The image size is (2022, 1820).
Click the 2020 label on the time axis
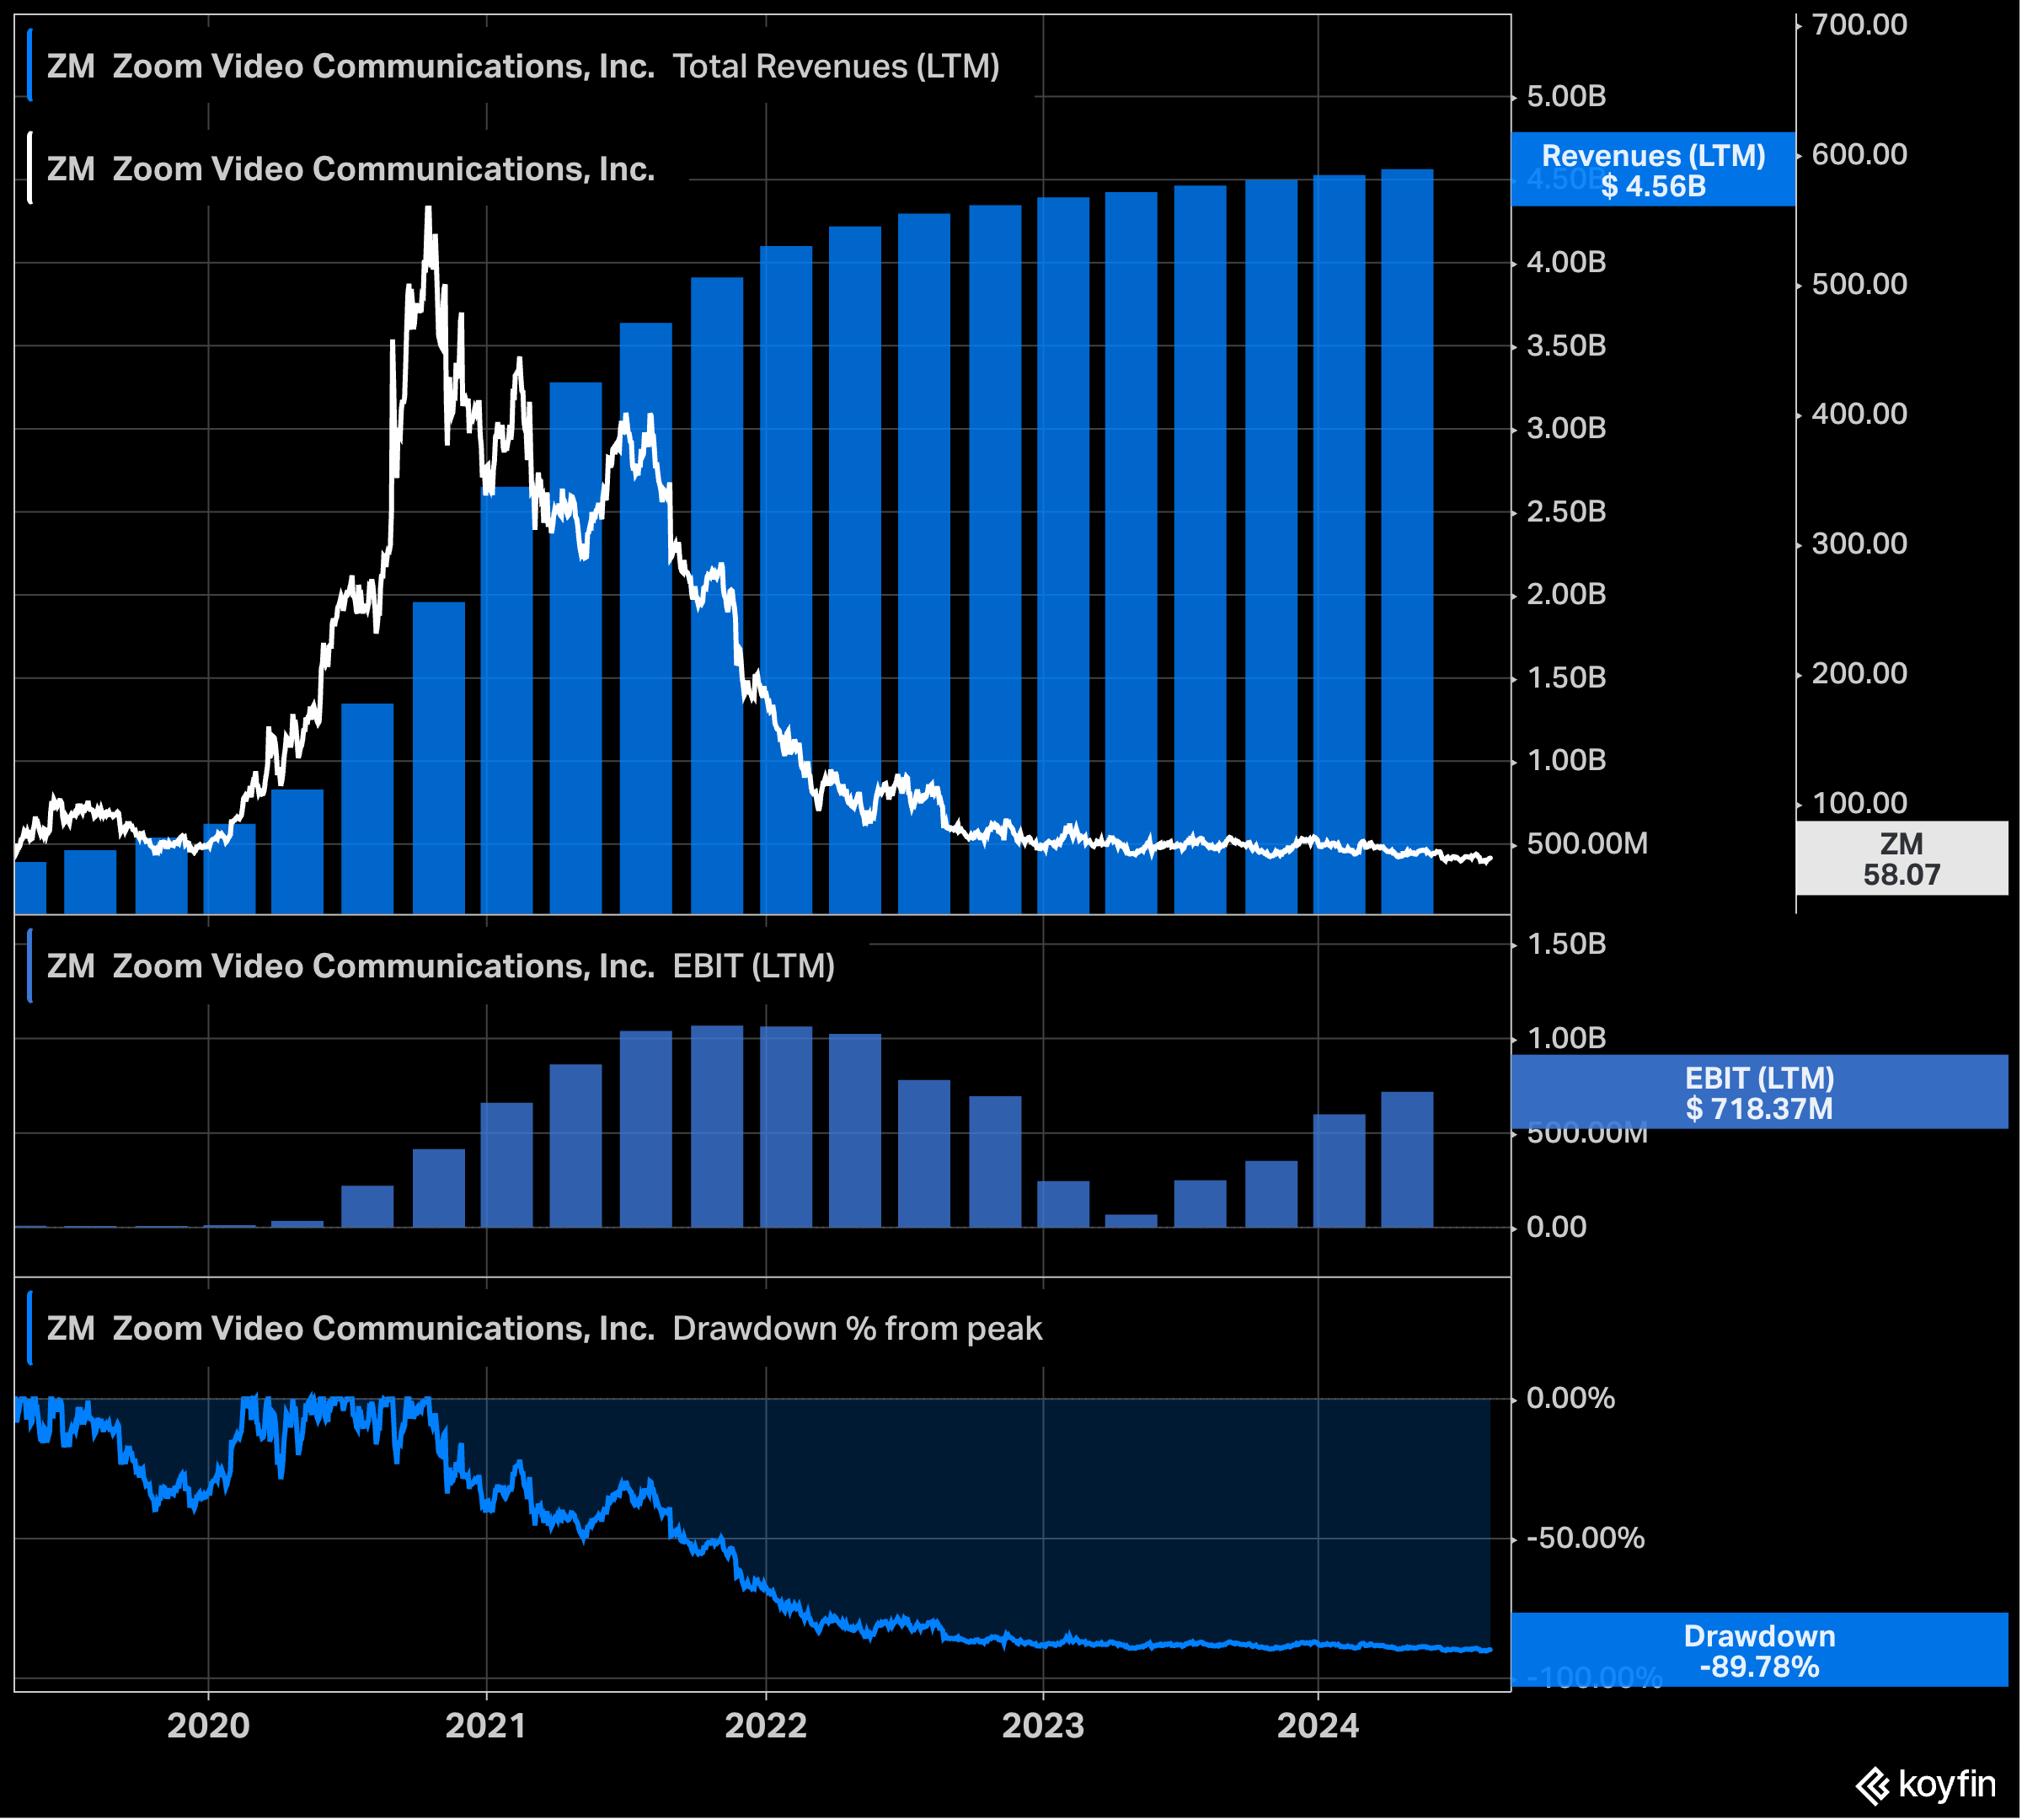point(208,1726)
